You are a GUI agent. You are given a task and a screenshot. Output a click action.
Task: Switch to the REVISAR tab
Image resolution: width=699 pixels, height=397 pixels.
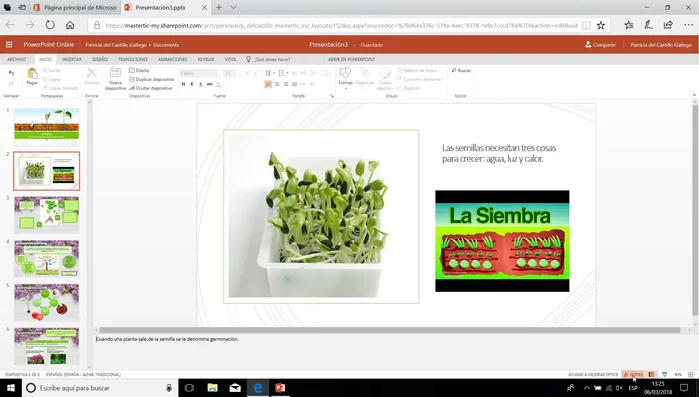pyautogui.click(x=206, y=59)
